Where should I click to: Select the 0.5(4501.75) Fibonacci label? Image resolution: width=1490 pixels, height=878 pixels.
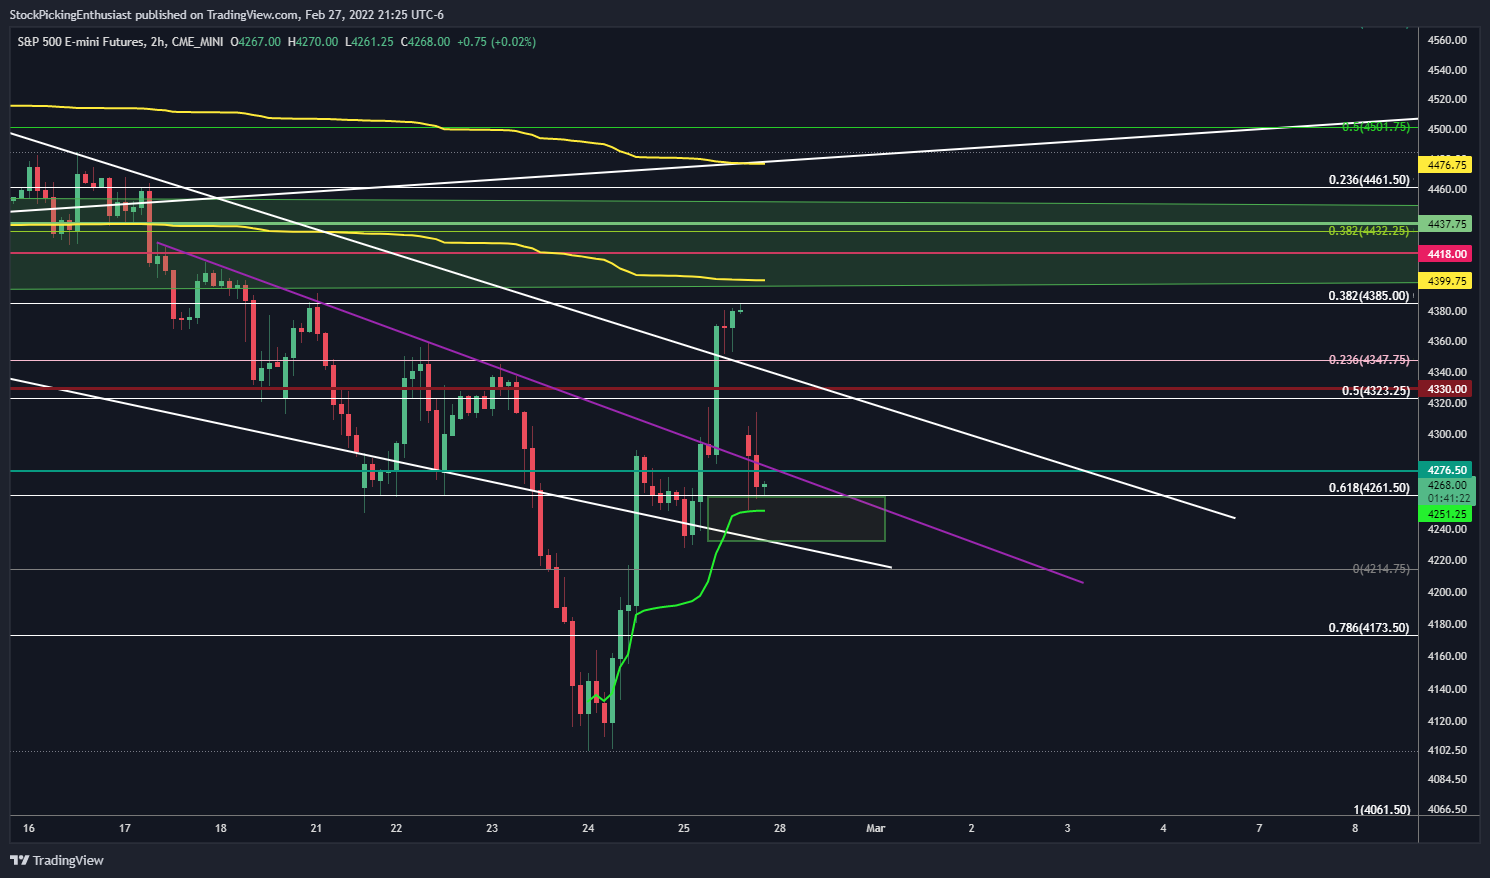1376,127
